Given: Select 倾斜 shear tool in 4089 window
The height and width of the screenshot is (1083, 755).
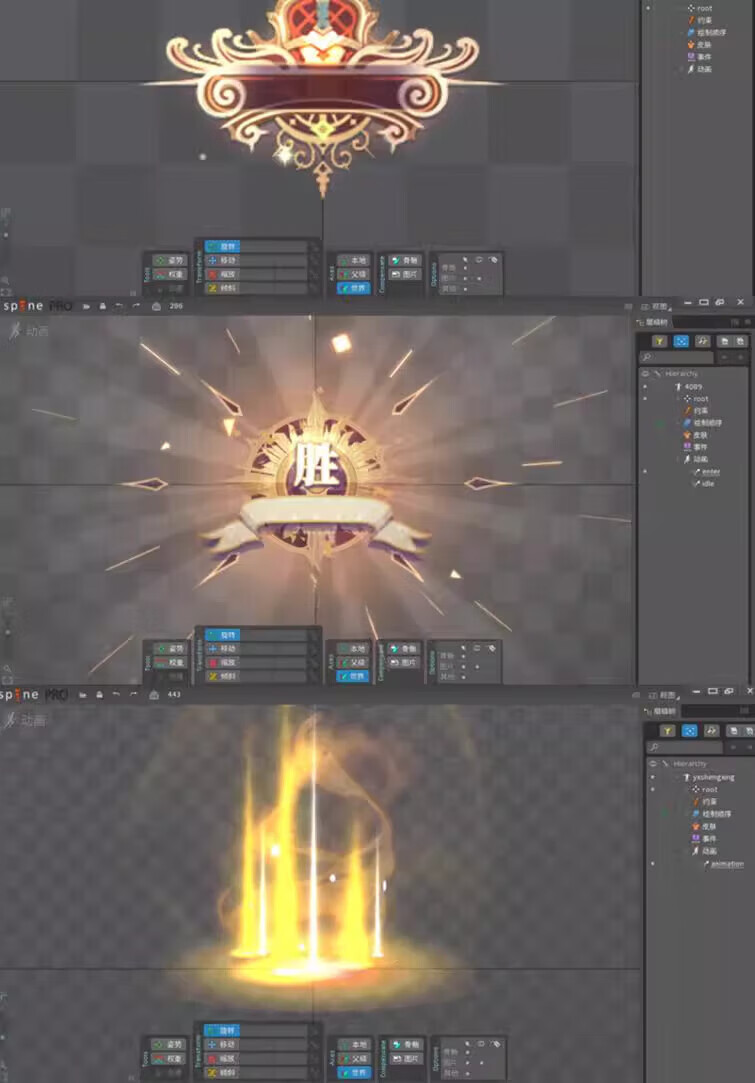Looking at the screenshot, I should (x=222, y=676).
